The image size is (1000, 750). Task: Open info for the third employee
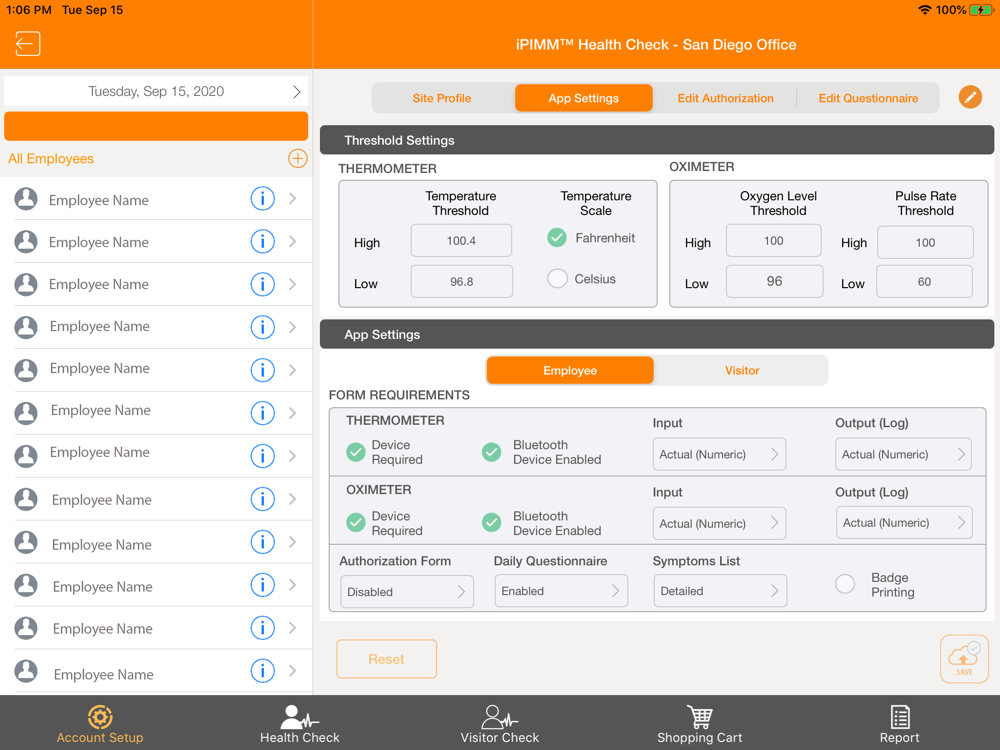[262, 284]
